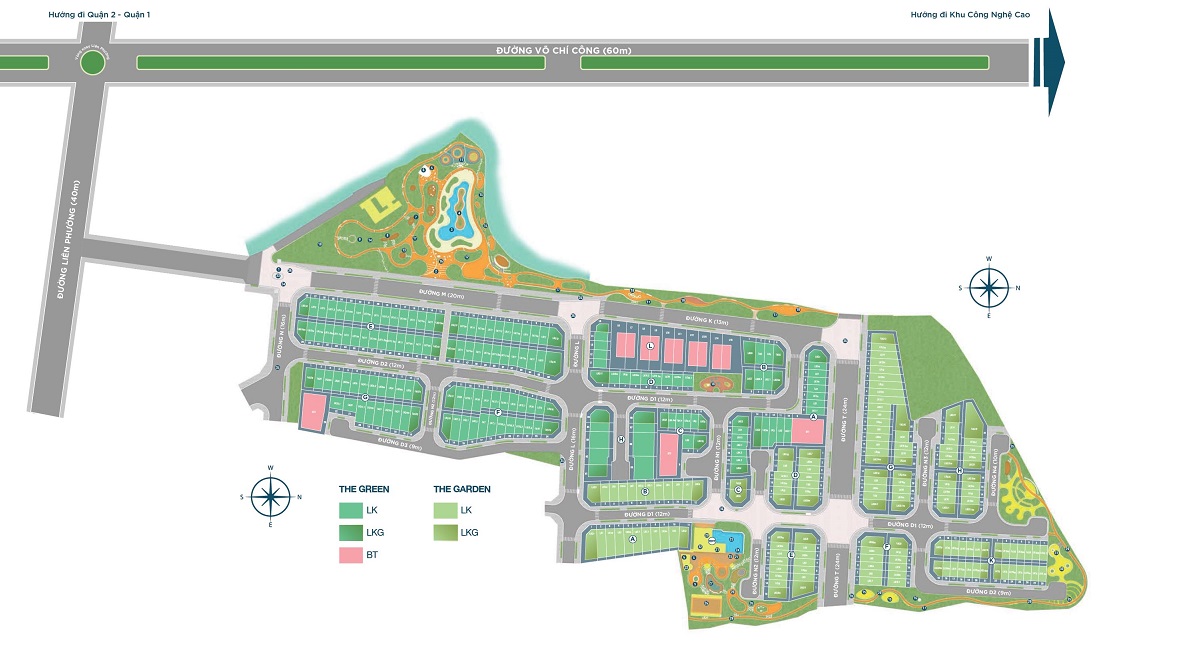Select The Garden LK legend swatch
This screenshot has width=1197, height=646.
445,511
